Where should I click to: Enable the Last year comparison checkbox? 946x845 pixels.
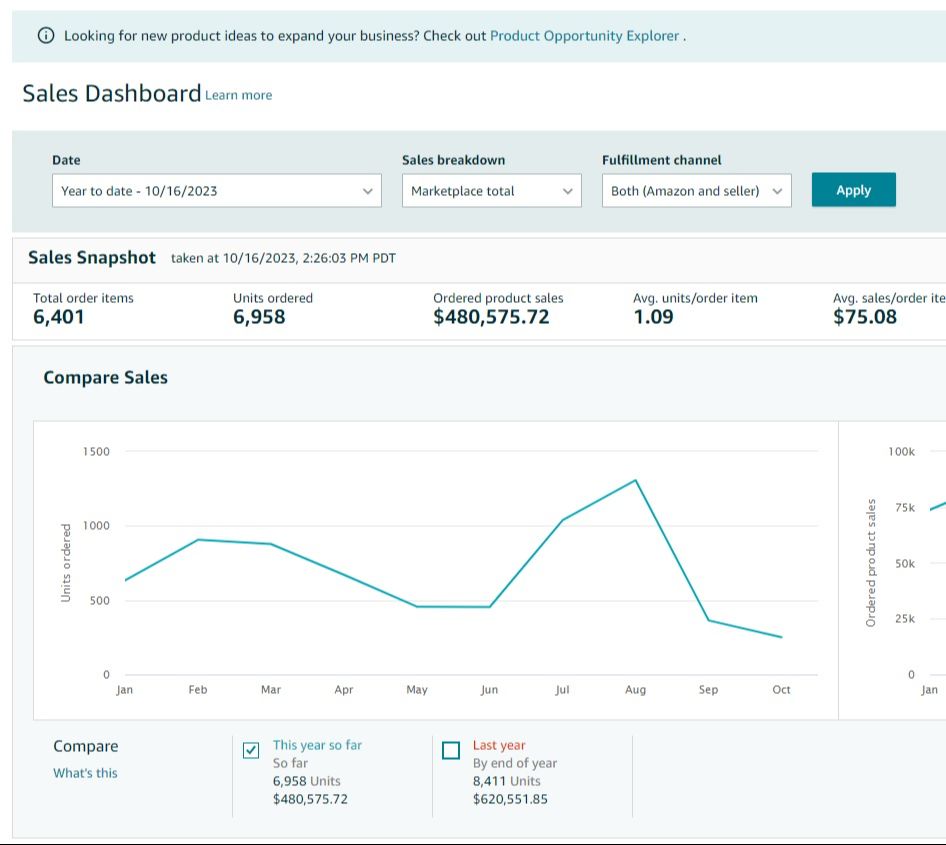(x=451, y=750)
